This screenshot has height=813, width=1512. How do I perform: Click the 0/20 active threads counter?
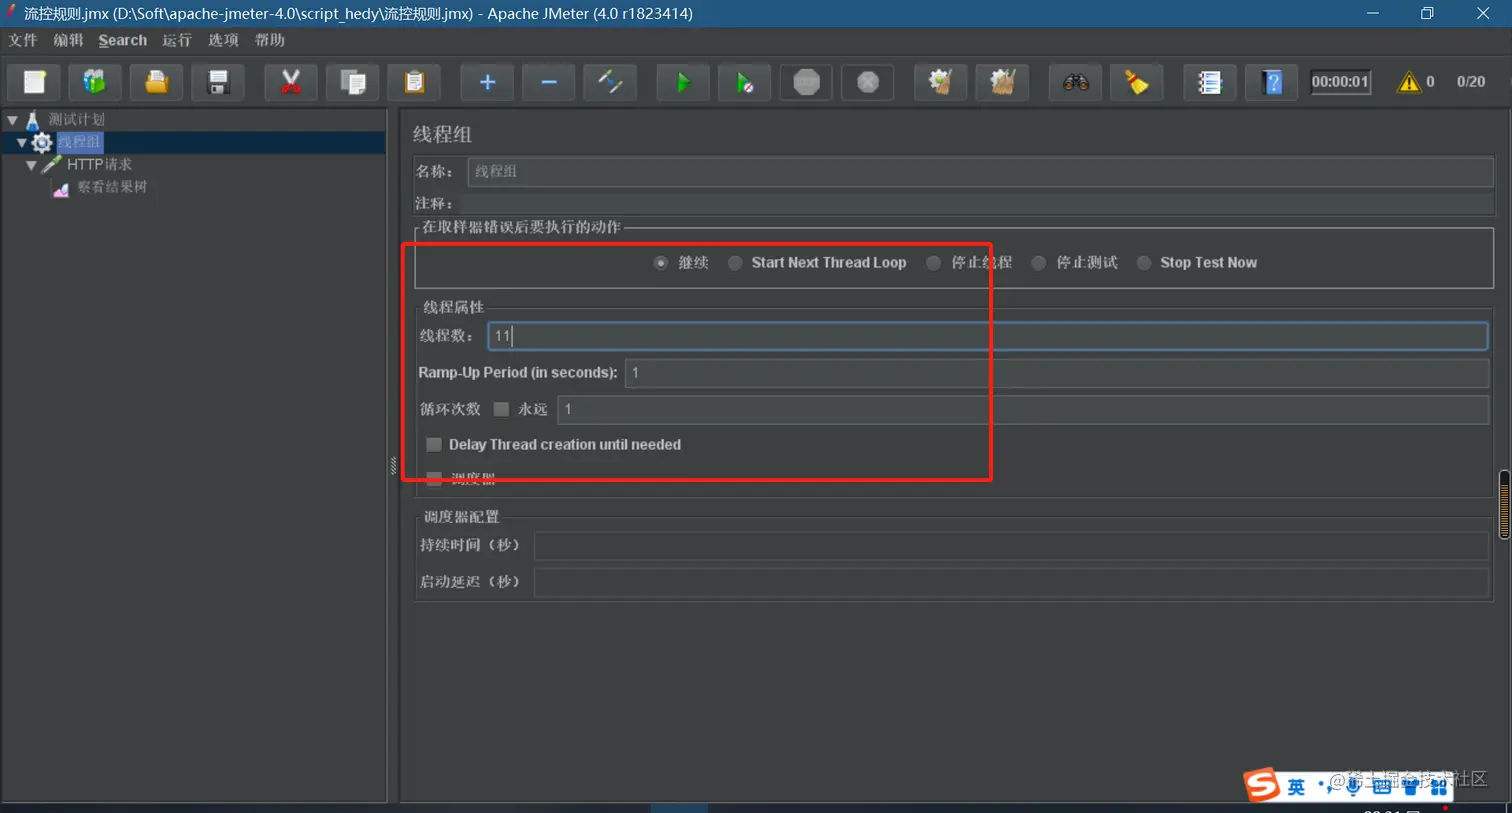pyautogui.click(x=1470, y=82)
